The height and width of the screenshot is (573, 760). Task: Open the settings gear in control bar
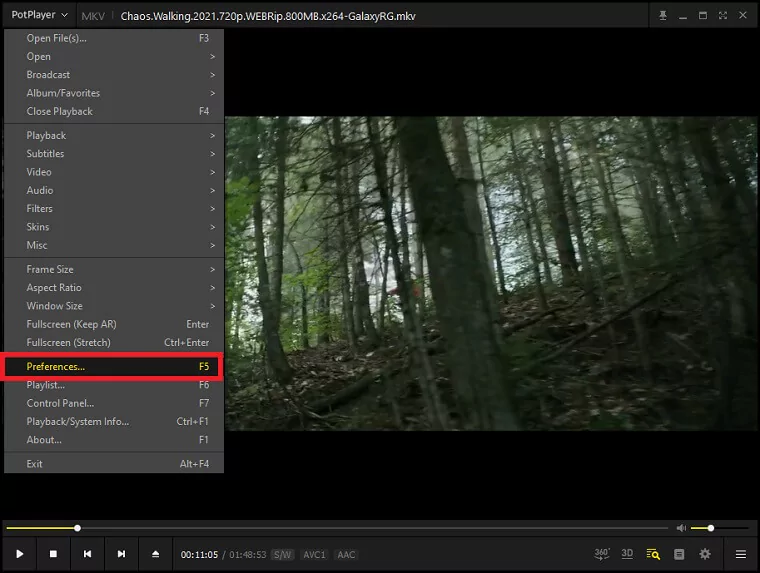coord(705,554)
